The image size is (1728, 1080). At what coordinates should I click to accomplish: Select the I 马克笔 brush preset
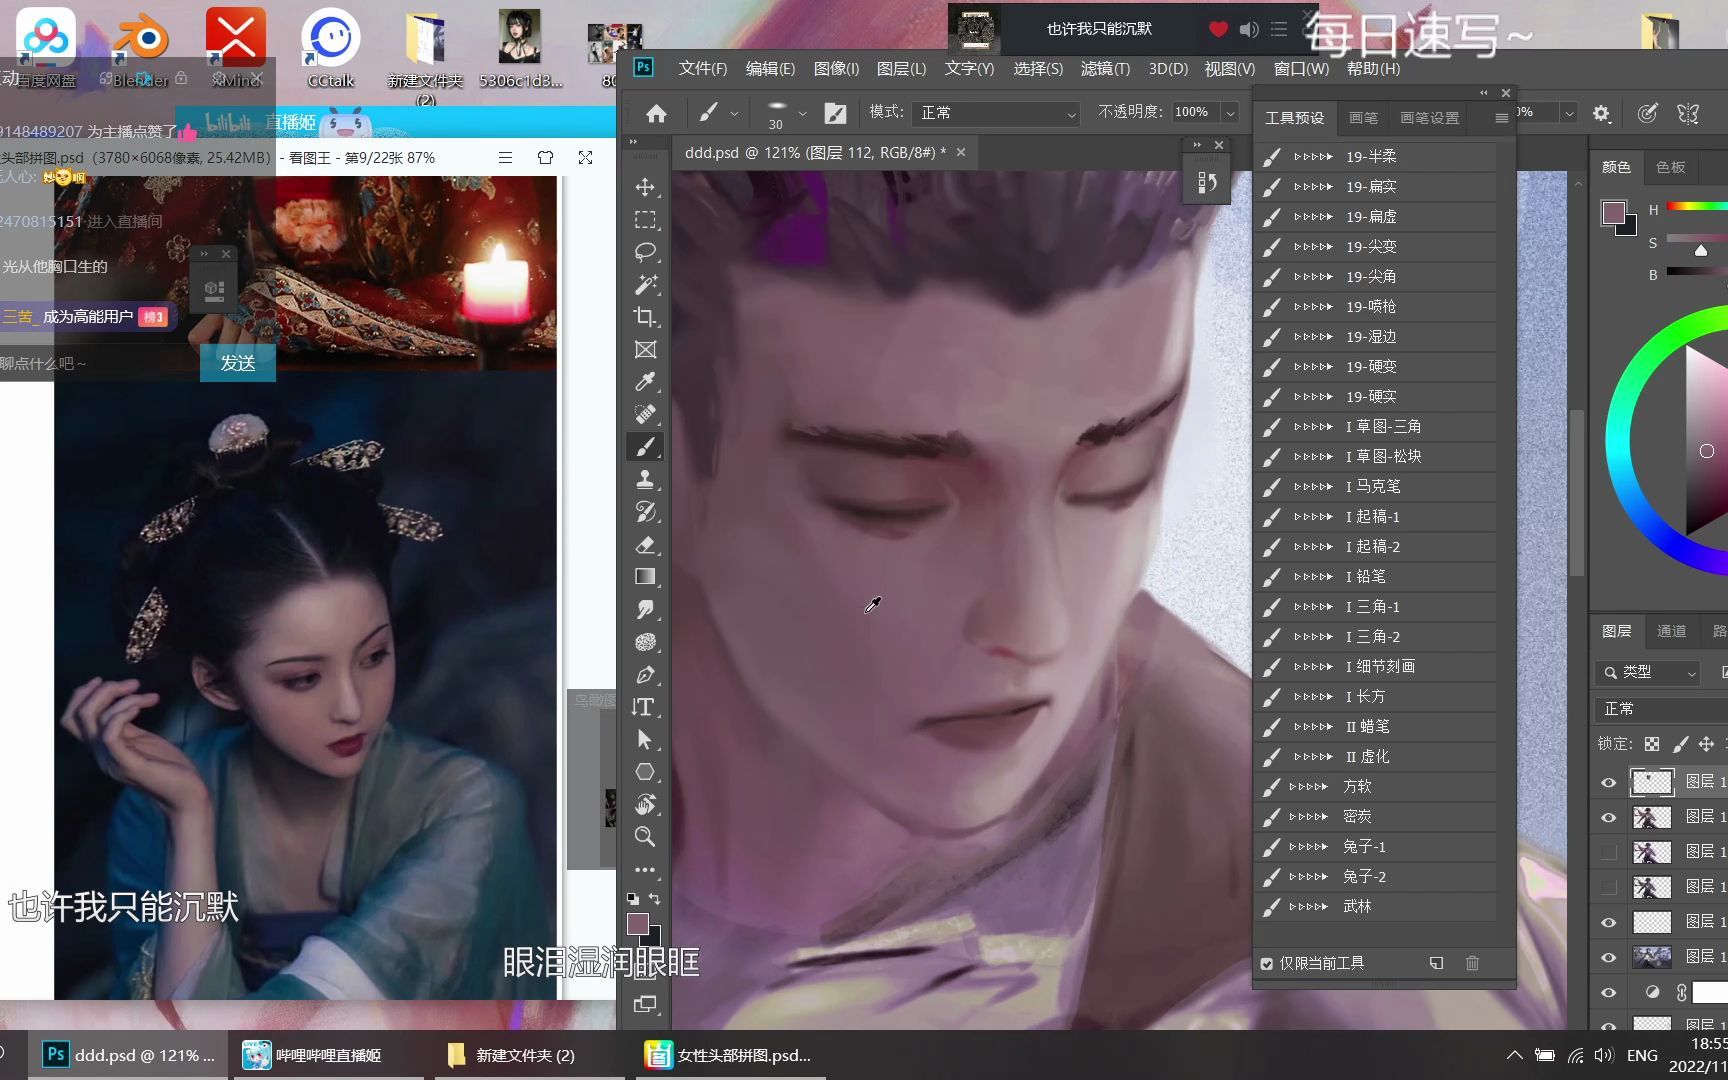click(x=1376, y=487)
